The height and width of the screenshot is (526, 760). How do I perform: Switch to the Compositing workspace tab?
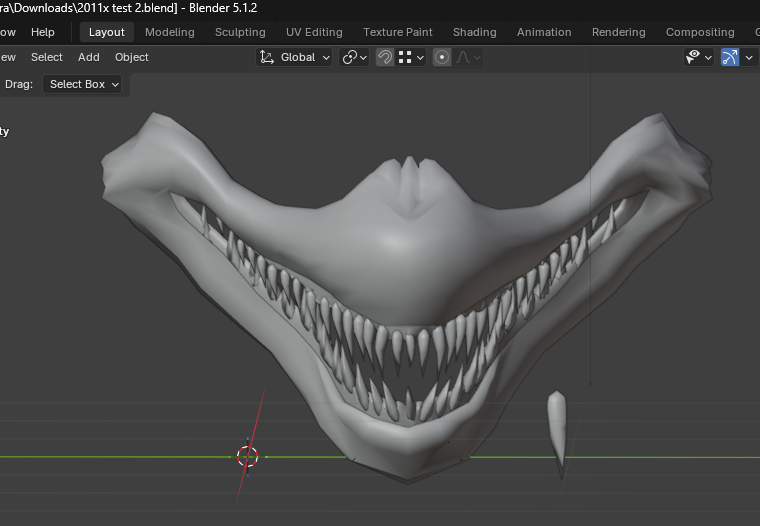point(700,32)
